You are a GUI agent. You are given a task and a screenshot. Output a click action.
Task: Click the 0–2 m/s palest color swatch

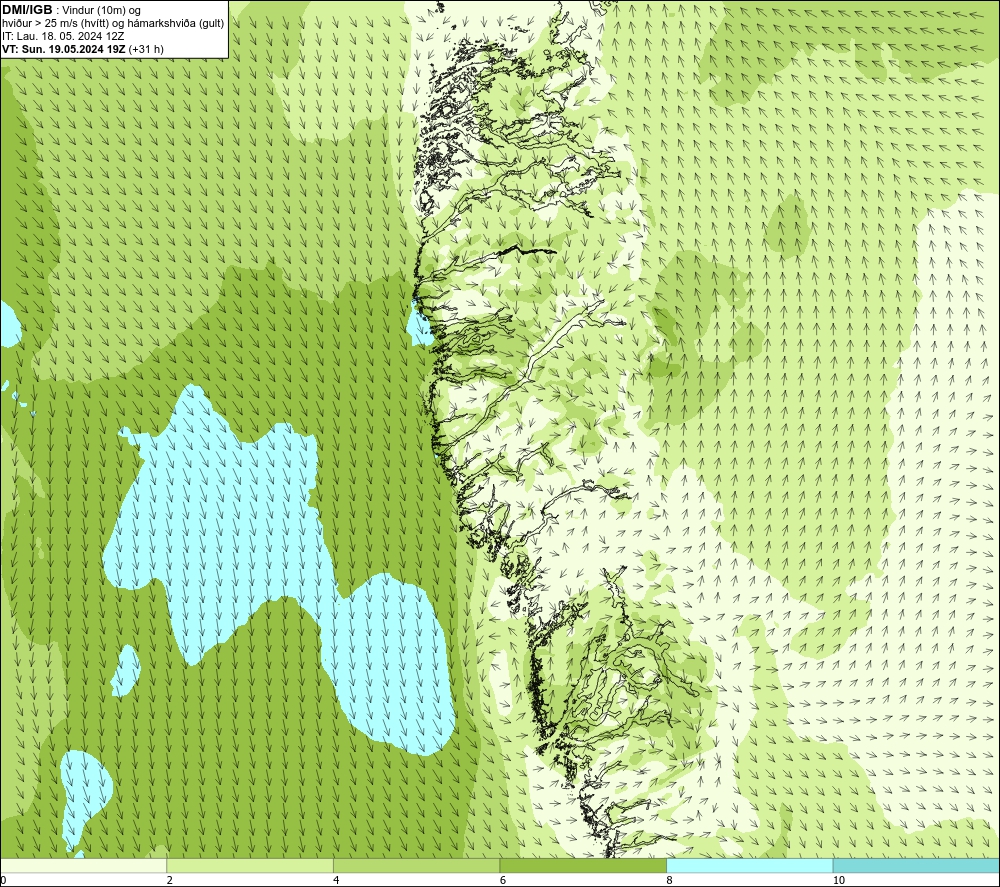(84, 865)
